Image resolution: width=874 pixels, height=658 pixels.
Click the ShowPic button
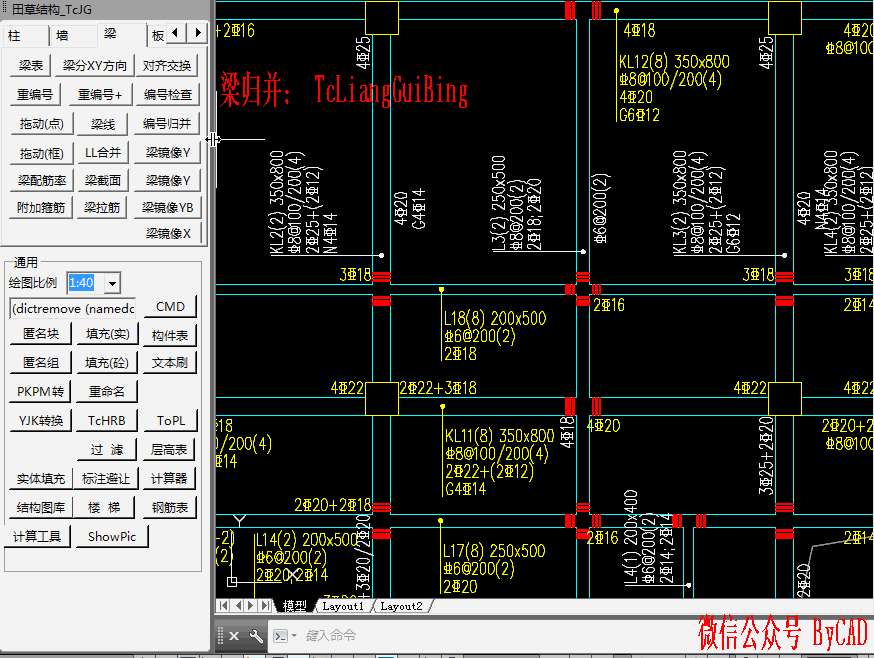pos(111,537)
